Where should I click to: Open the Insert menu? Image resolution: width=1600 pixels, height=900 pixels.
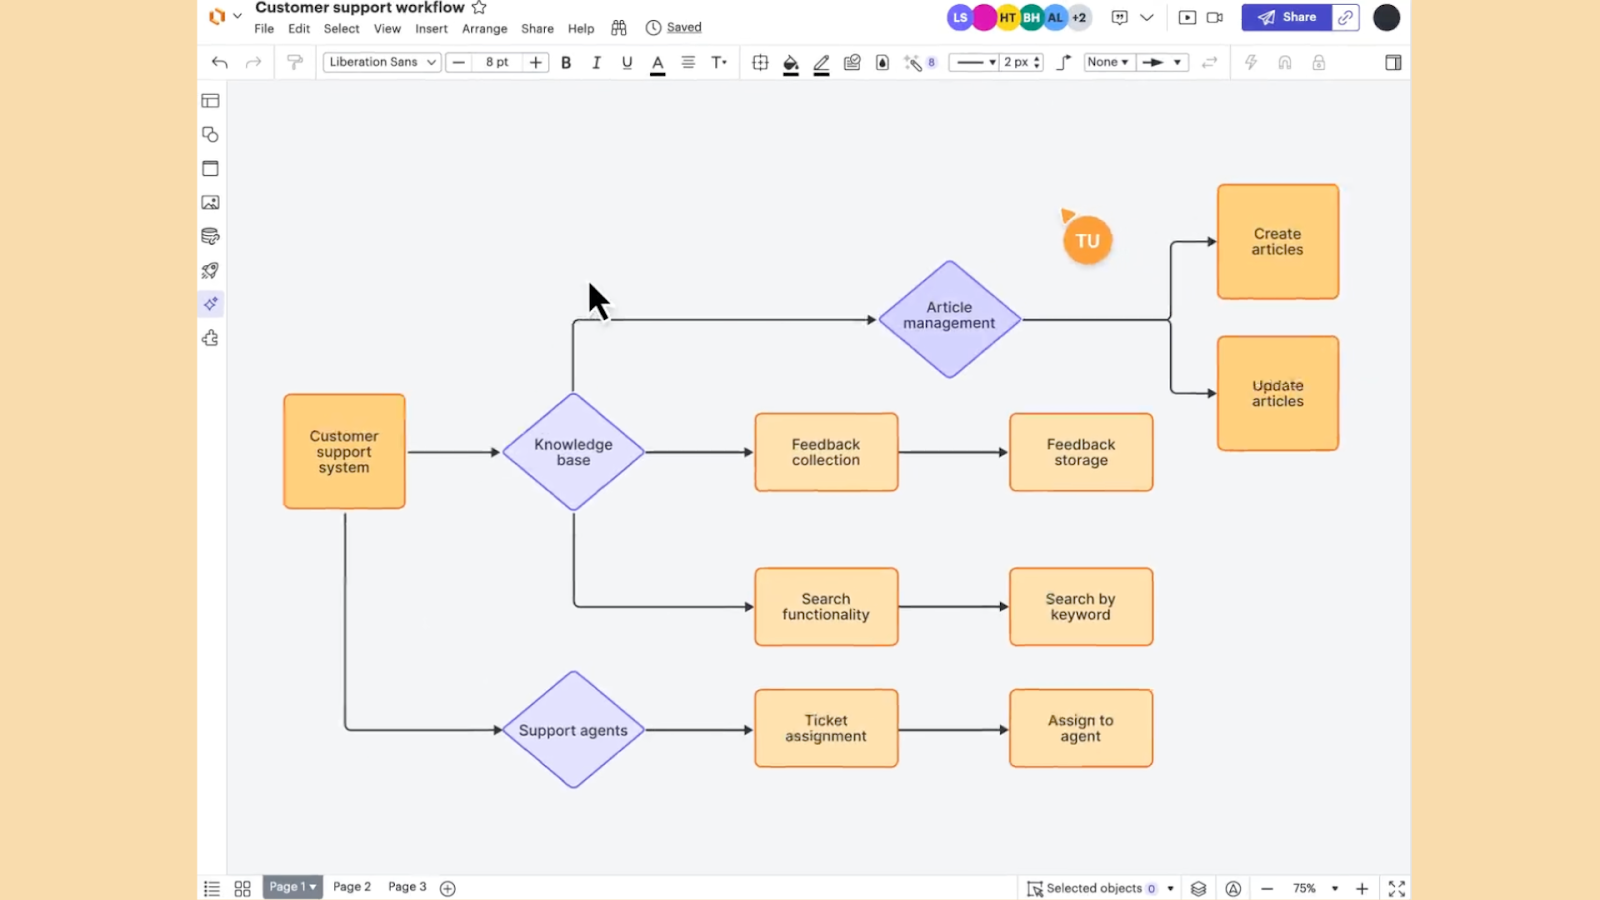[x=431, y=29]
